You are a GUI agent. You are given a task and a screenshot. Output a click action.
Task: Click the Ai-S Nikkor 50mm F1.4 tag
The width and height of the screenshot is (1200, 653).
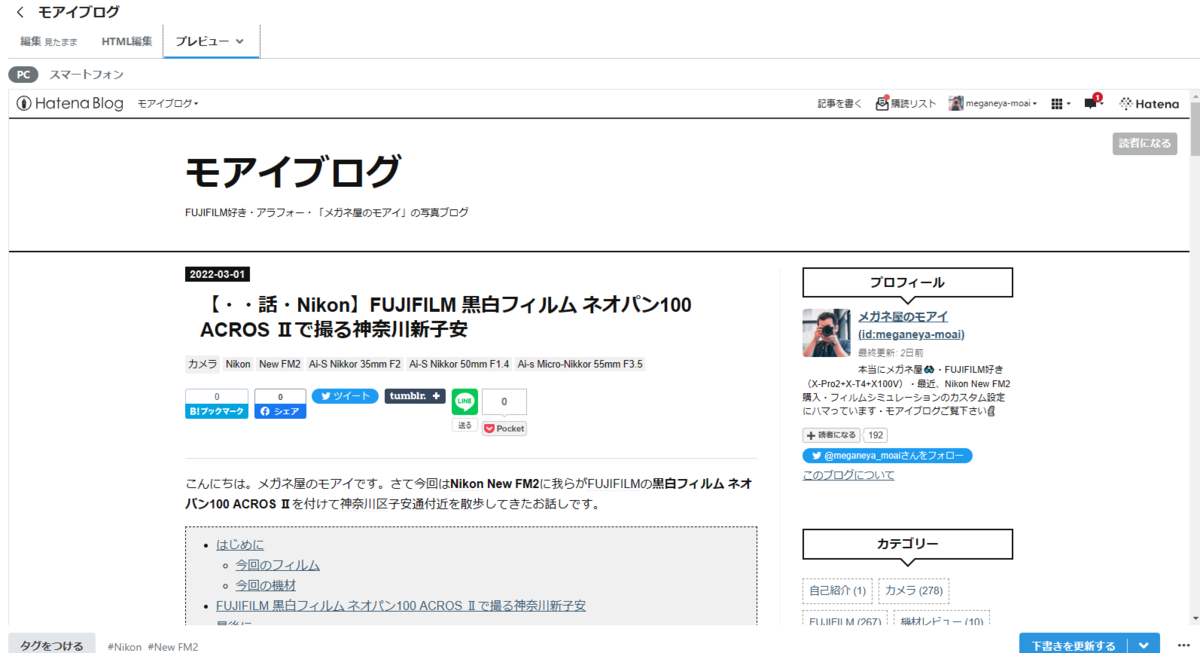click(459, 364)
